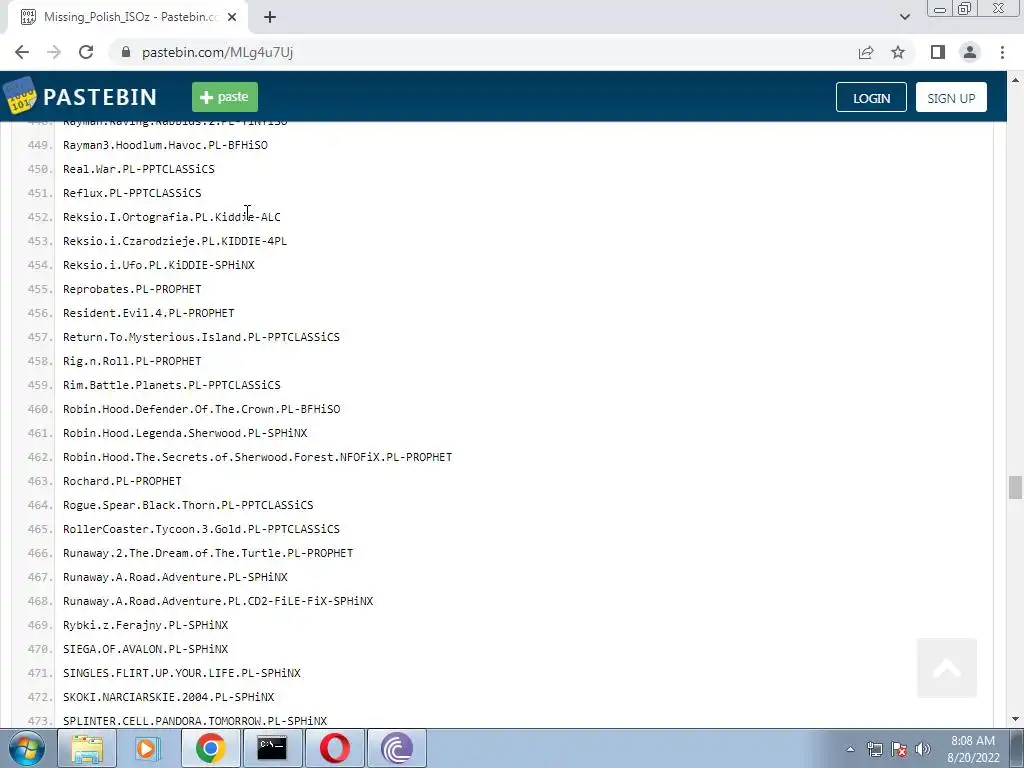Bookmark this page with the star

(898, 52)
